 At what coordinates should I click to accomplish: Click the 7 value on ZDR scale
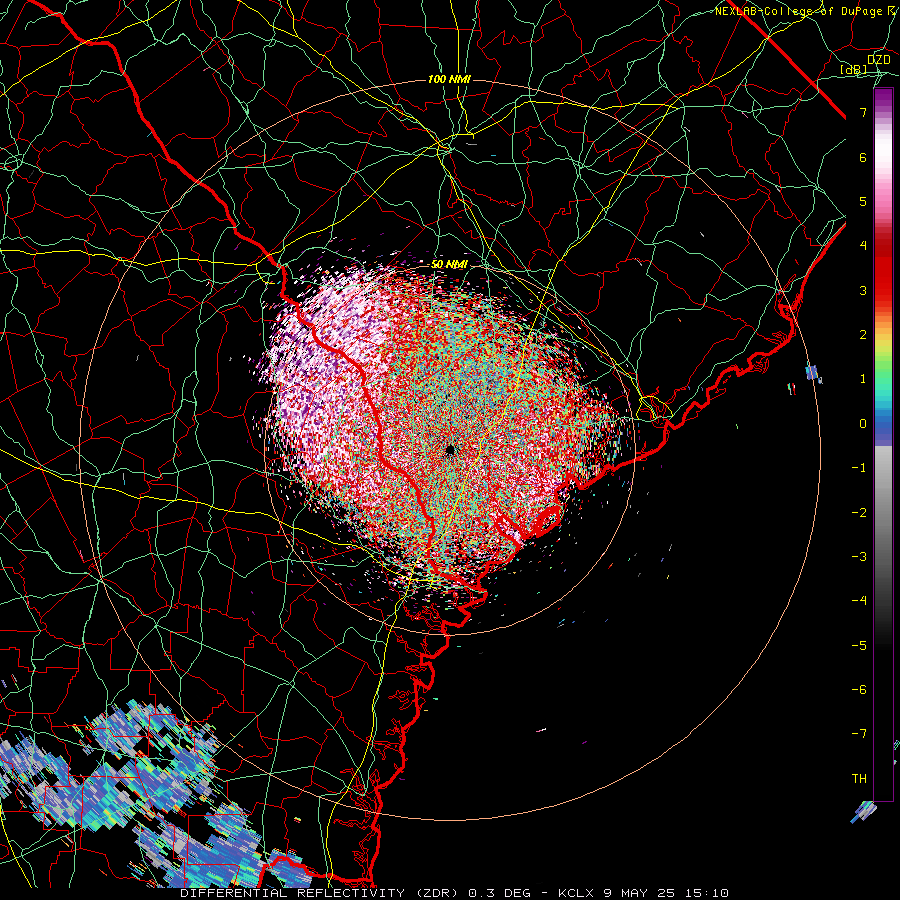click(x=863, y=112)
